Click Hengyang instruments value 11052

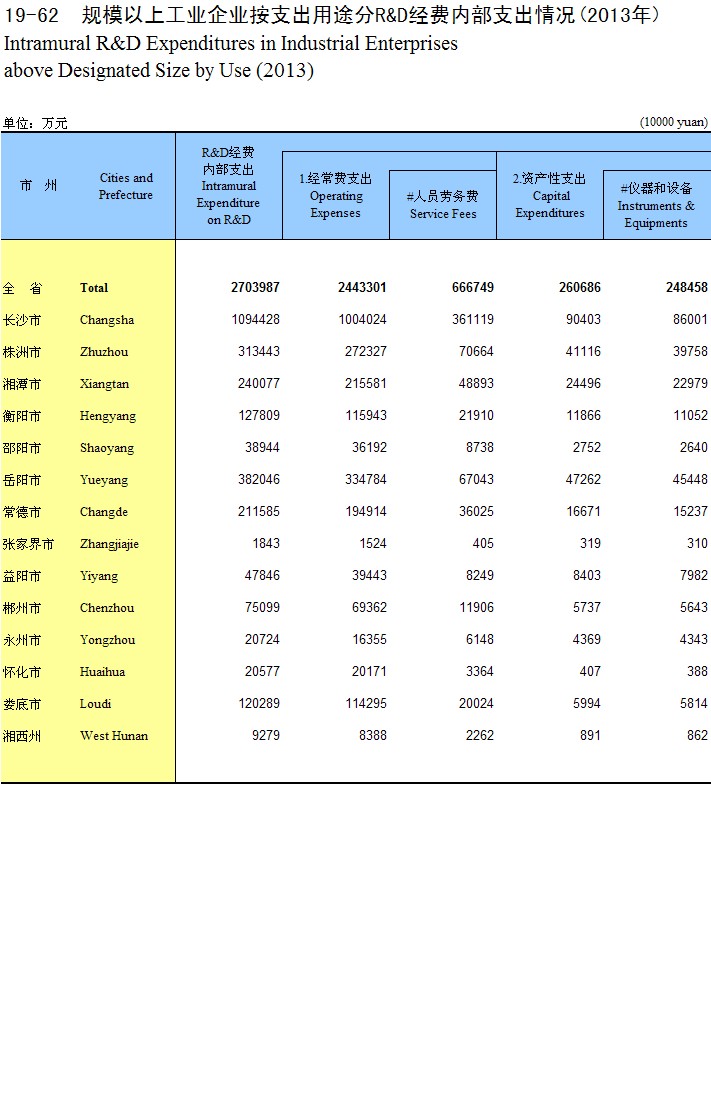[x=691, y=415]
